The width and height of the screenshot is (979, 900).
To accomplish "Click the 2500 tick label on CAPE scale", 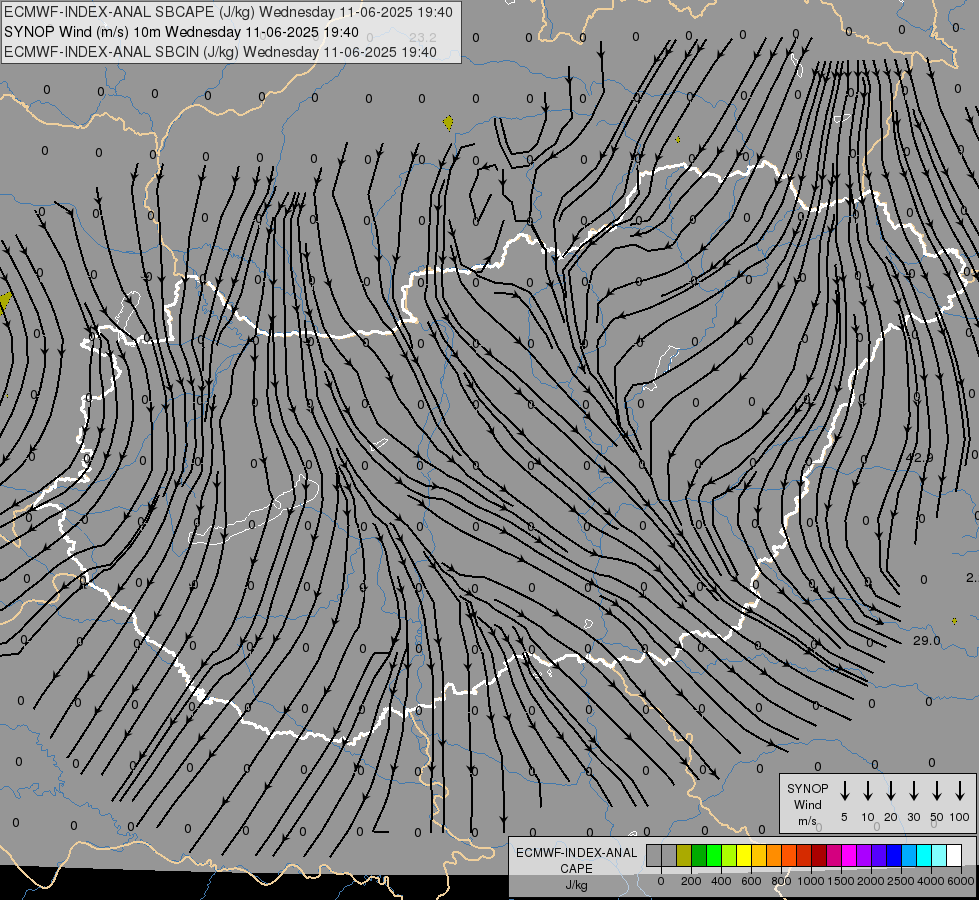I will coord(901,881).
